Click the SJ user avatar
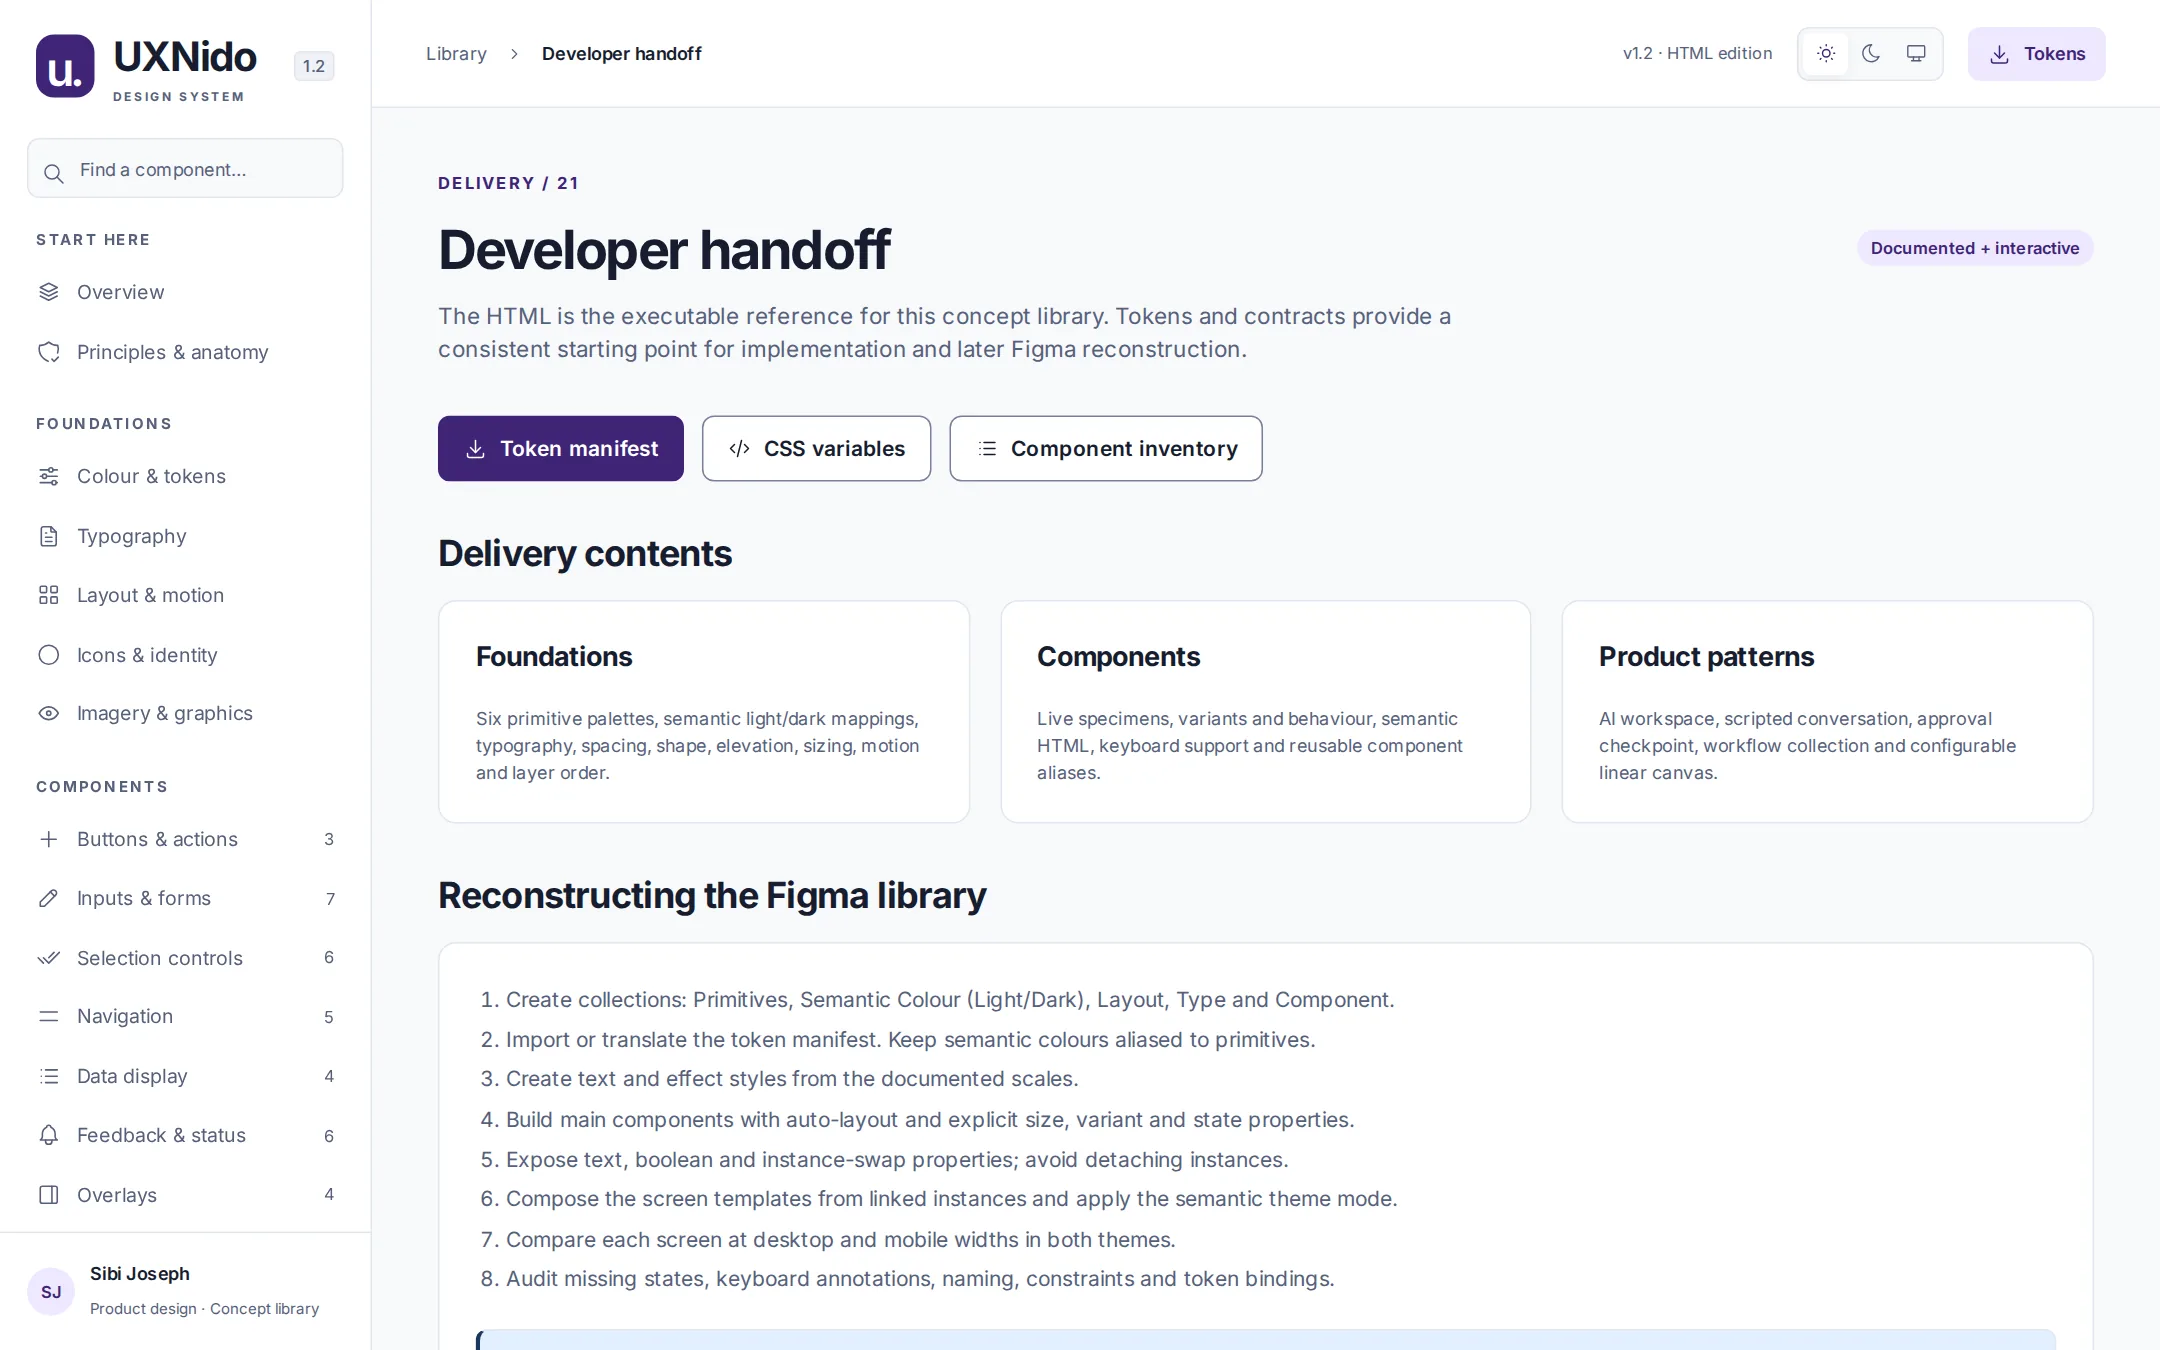 pyautogui.click(x=51, y=1291)
